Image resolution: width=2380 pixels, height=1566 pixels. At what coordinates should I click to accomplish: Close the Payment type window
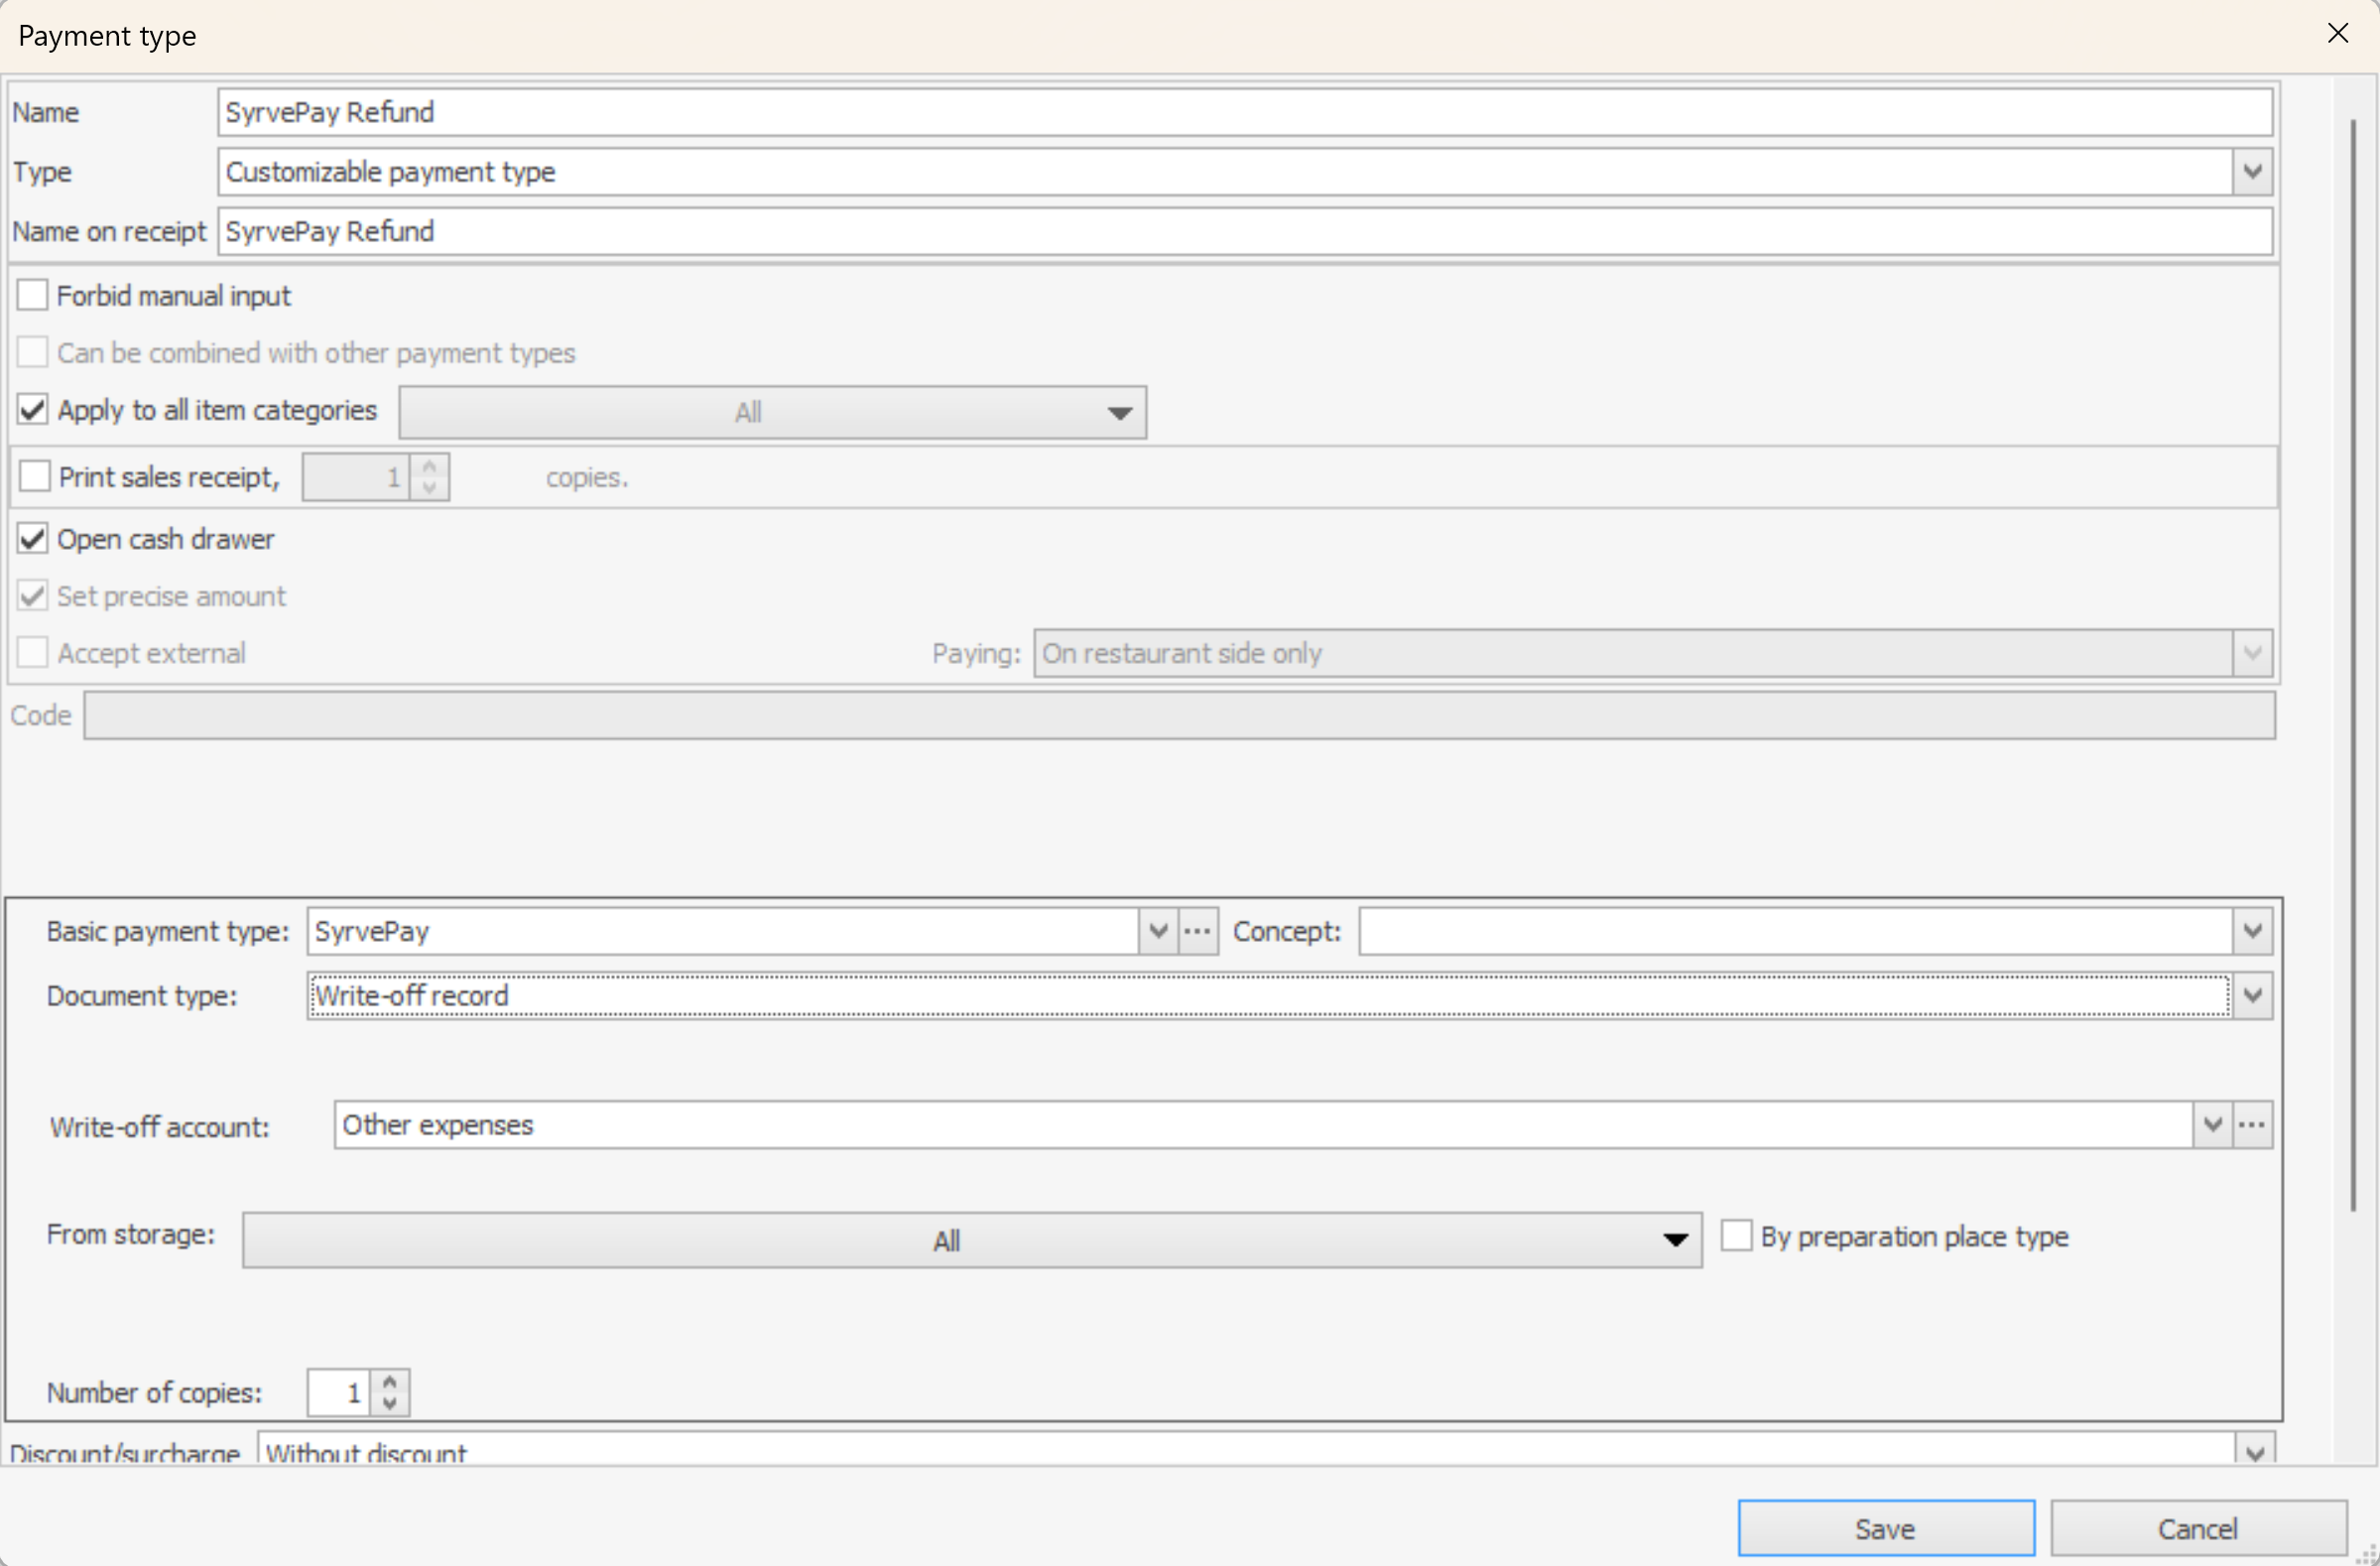click(x=2338, y=33)
